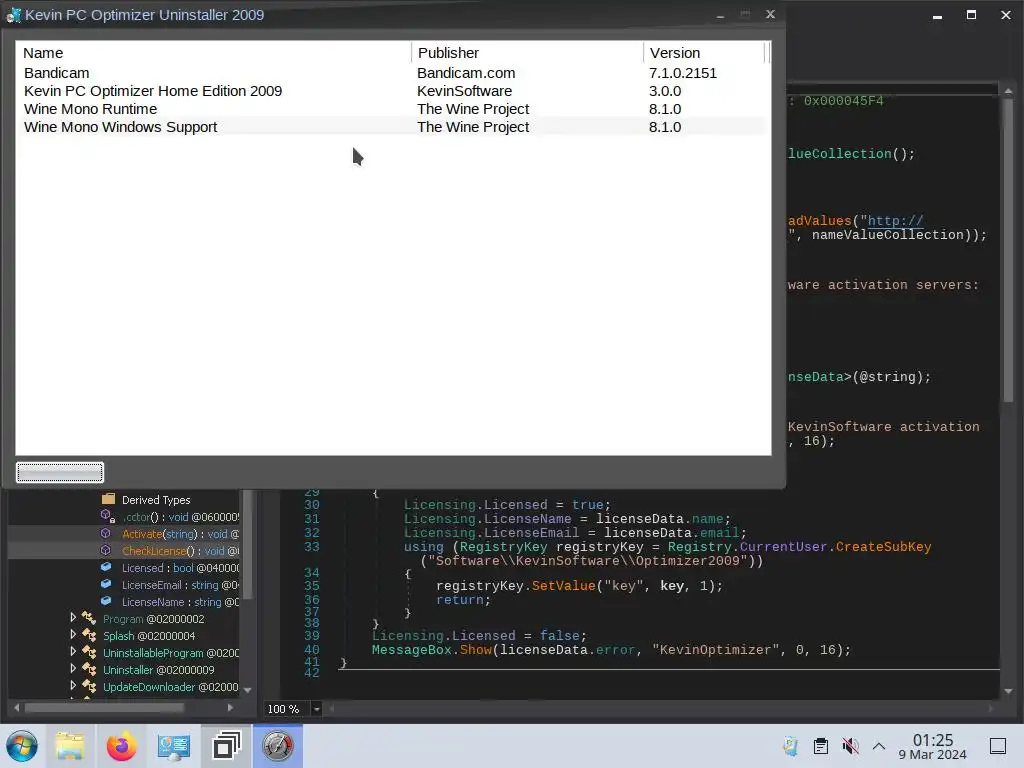This screenshot has height=768, width=1024.
Task: Select the Licensed : bool field
Action: pyautogui.click(x=180, y=568)
